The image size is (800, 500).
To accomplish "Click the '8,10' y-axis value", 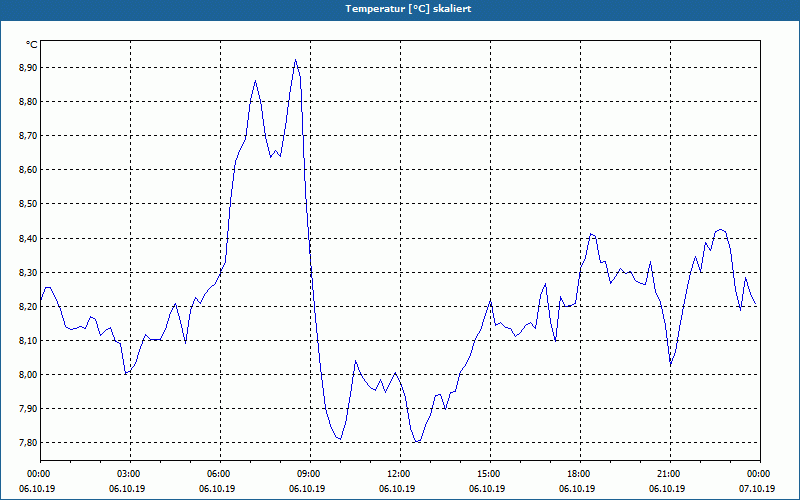I will 28,341.
